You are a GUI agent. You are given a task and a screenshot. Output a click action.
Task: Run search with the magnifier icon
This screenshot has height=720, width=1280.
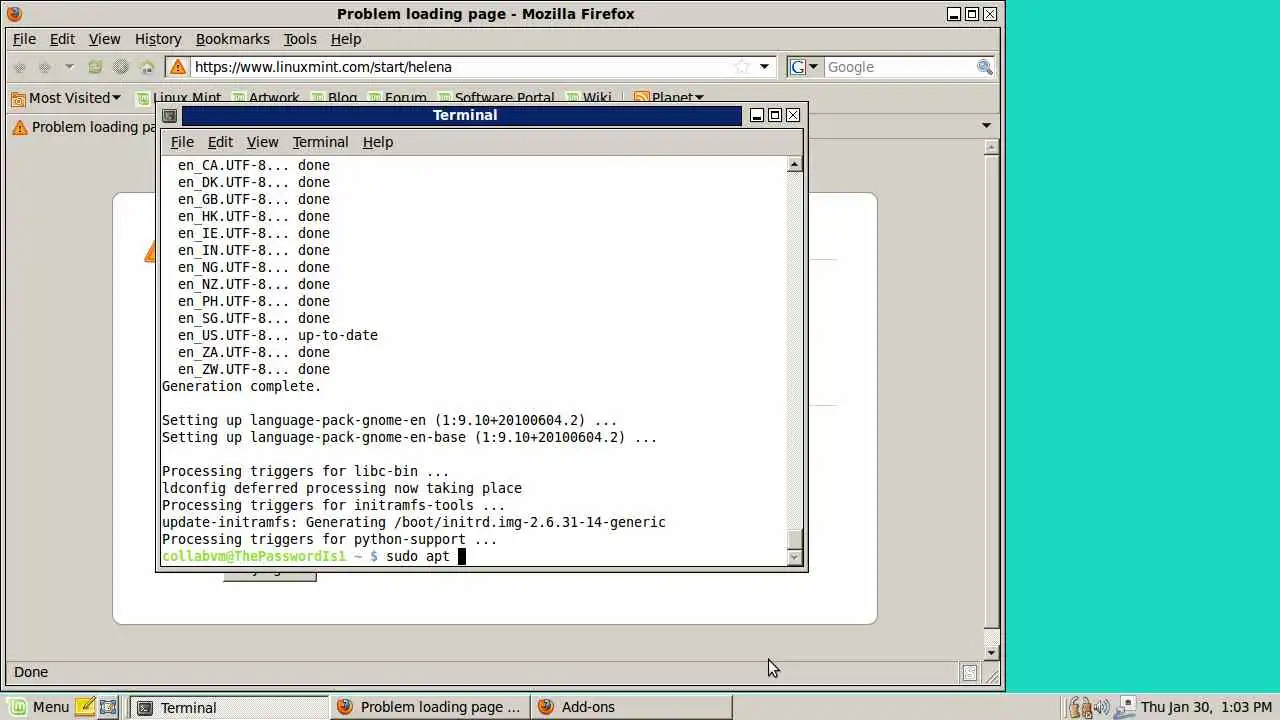tap(984, 67)
